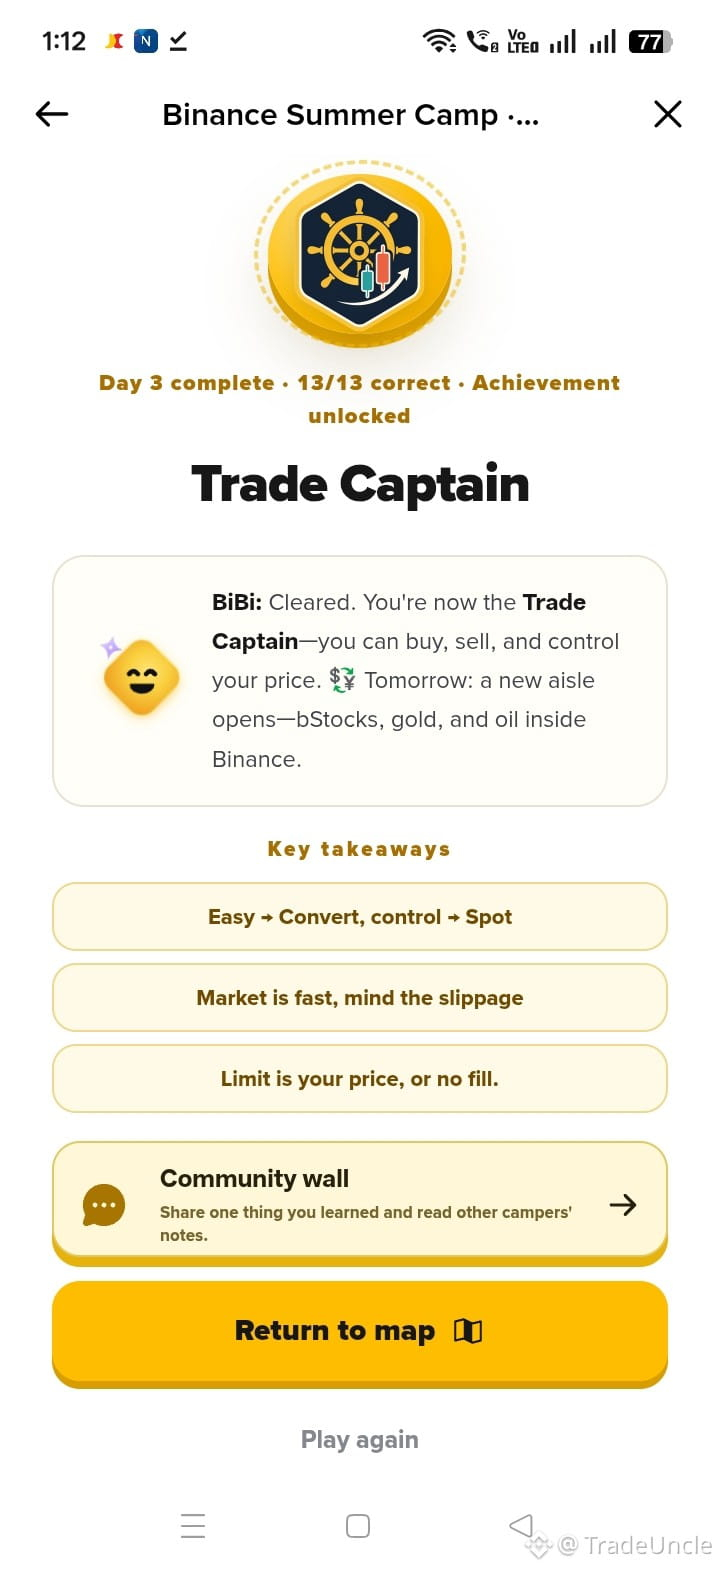Open Android recent apps menu icon
The height and width of the screenshot is (1570, 720).
(x=193, y=1525)
